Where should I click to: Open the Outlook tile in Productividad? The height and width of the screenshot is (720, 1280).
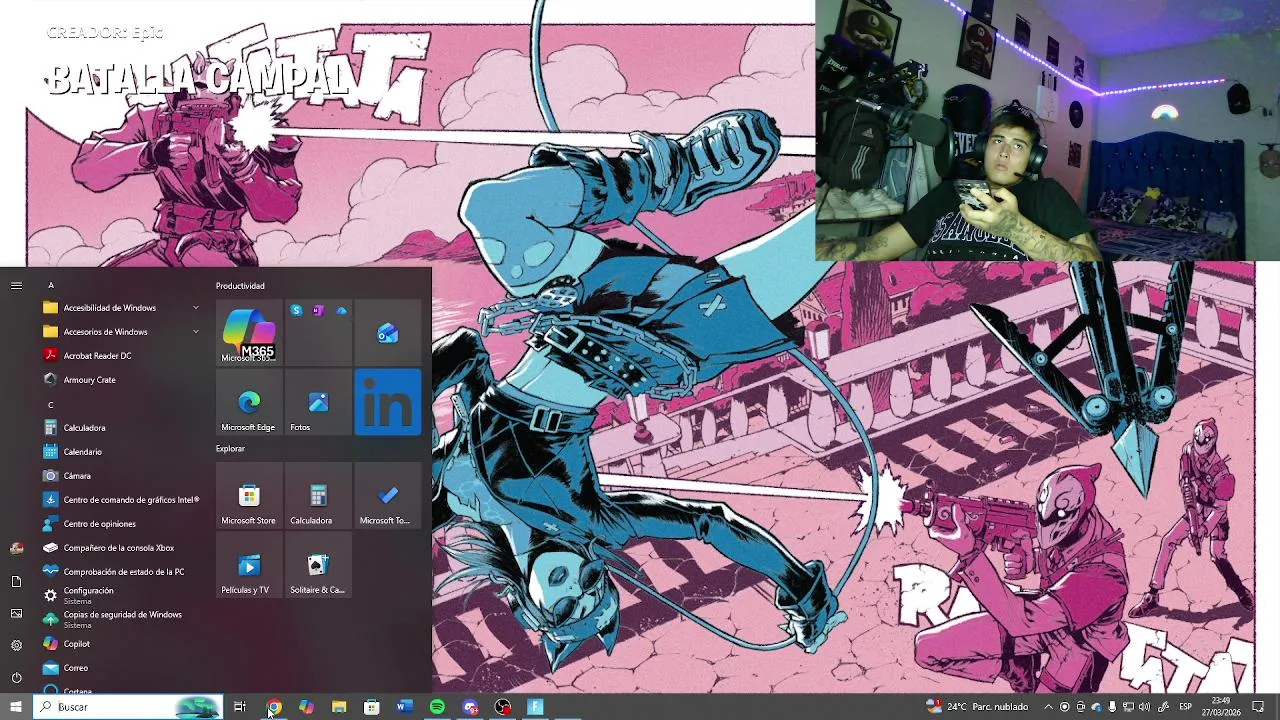388,333
